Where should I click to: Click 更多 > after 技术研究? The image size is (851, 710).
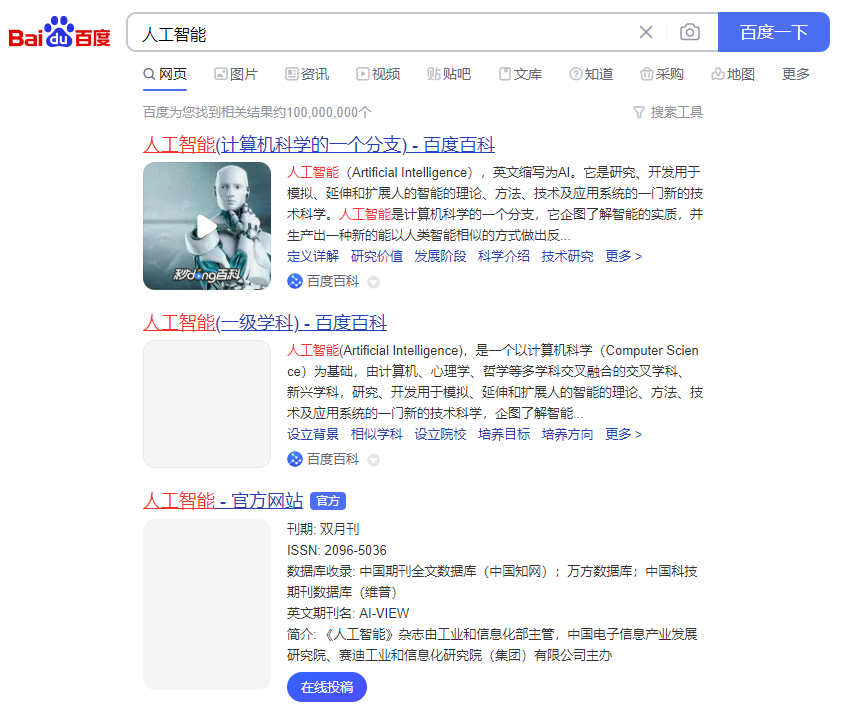[x=624, y=256]
